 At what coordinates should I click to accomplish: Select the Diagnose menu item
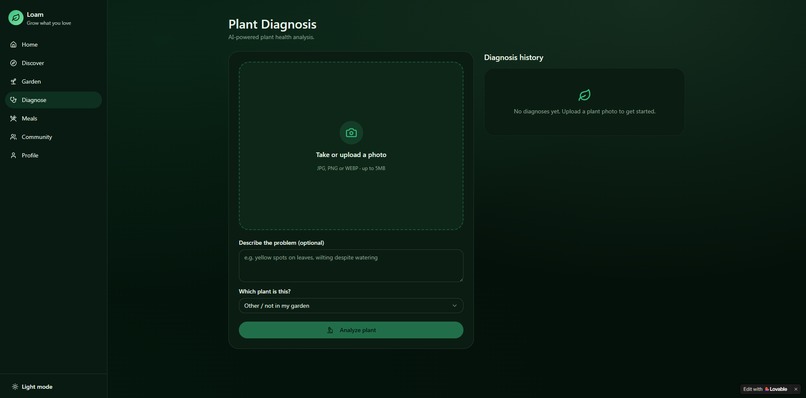click(x=53, y=100)
